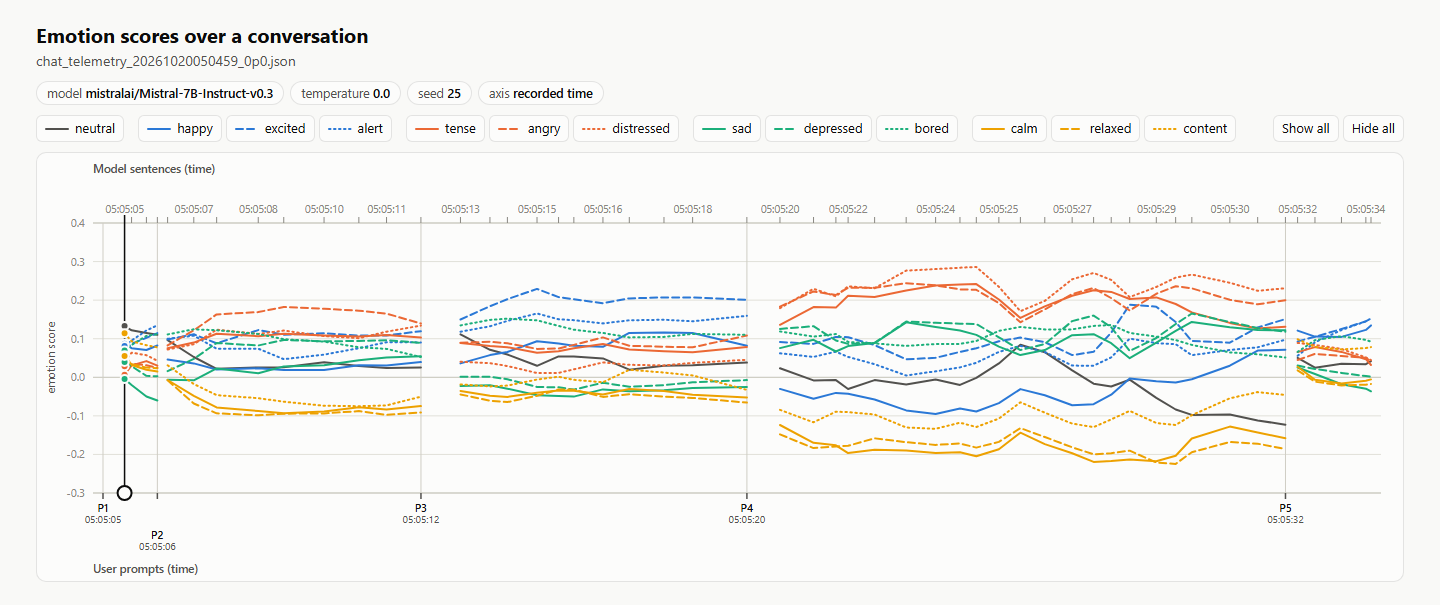Click the seed 25 pill
The width and height of the screenshot is (1440, 605).
[x=440, y=94]
